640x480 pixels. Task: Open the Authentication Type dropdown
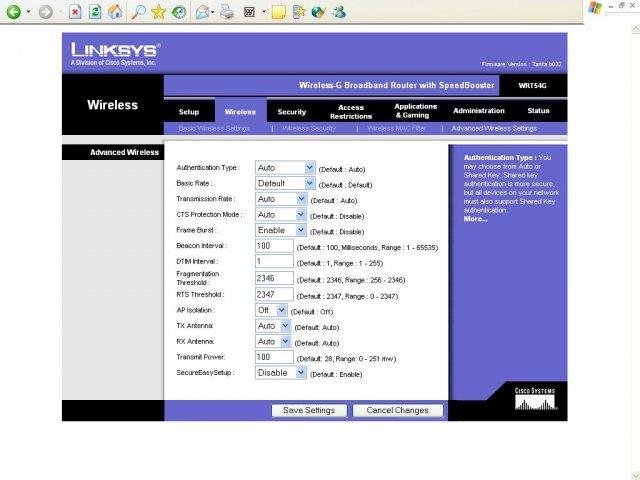pos(285,168)
